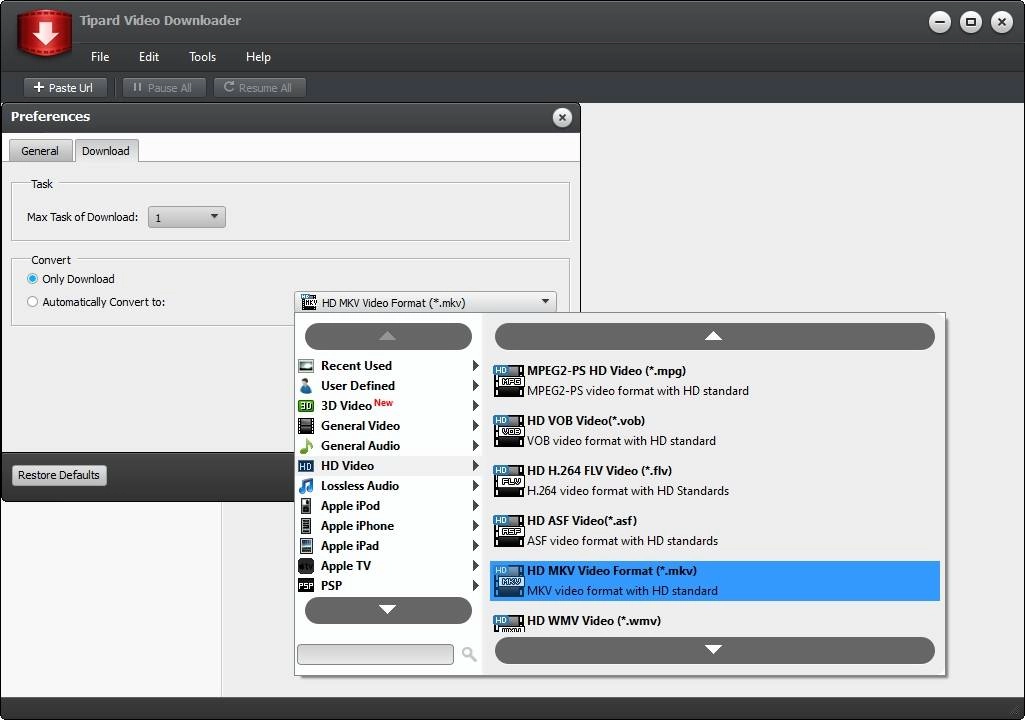
Task: Select the PSP category label
Action: click(x=331, y=586)
